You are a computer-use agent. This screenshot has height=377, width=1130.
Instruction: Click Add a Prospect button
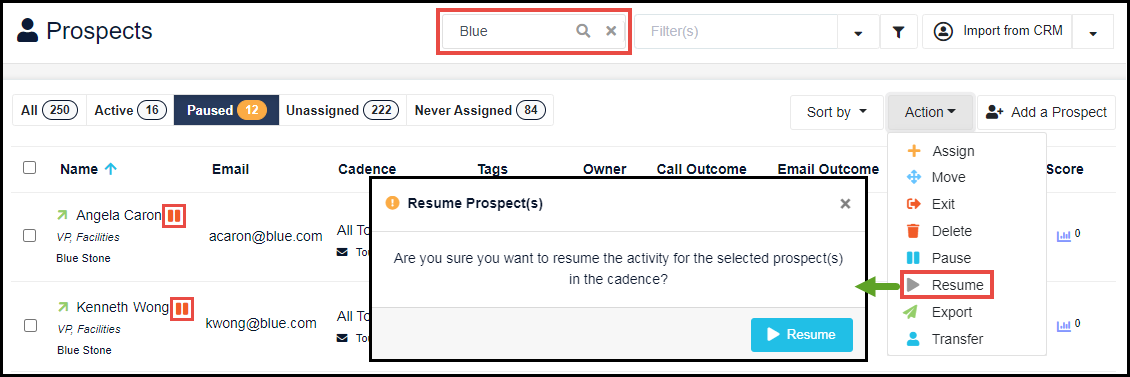click(x=1046, y=112)
